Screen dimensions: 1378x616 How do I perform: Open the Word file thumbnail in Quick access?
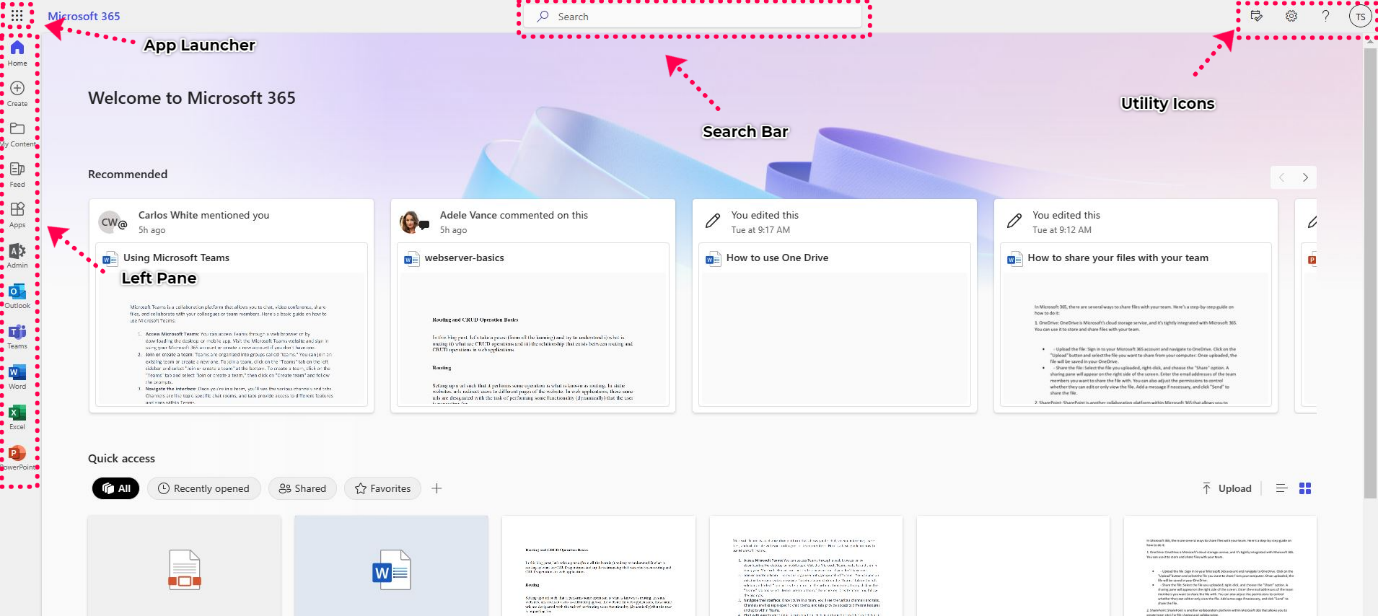(x=391, y=566)
